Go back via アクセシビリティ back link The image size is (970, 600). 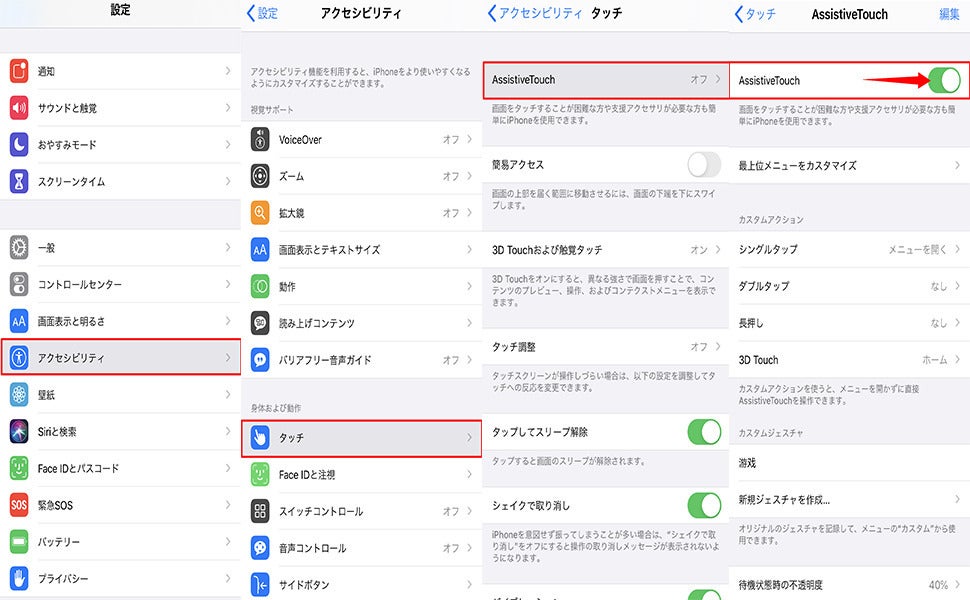(535, 12)
